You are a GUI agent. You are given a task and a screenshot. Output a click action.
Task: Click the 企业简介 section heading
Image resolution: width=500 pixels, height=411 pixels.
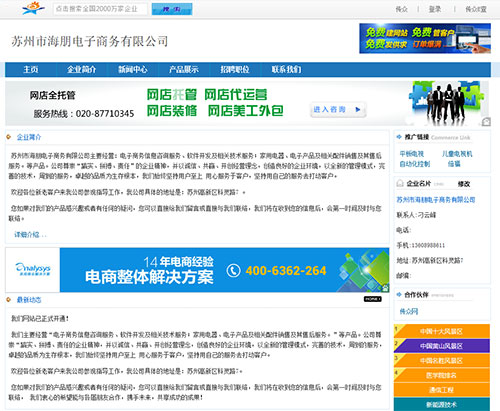coord(29,137)
